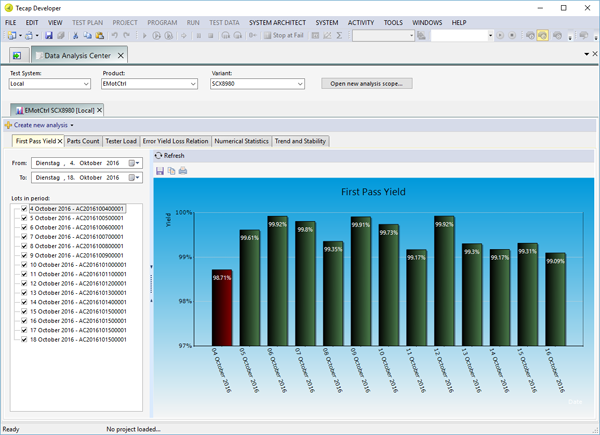Image resolution: width=600 pixels, height=435 pixels.
Task: Click the print chart icon
Action: (182, 171)
